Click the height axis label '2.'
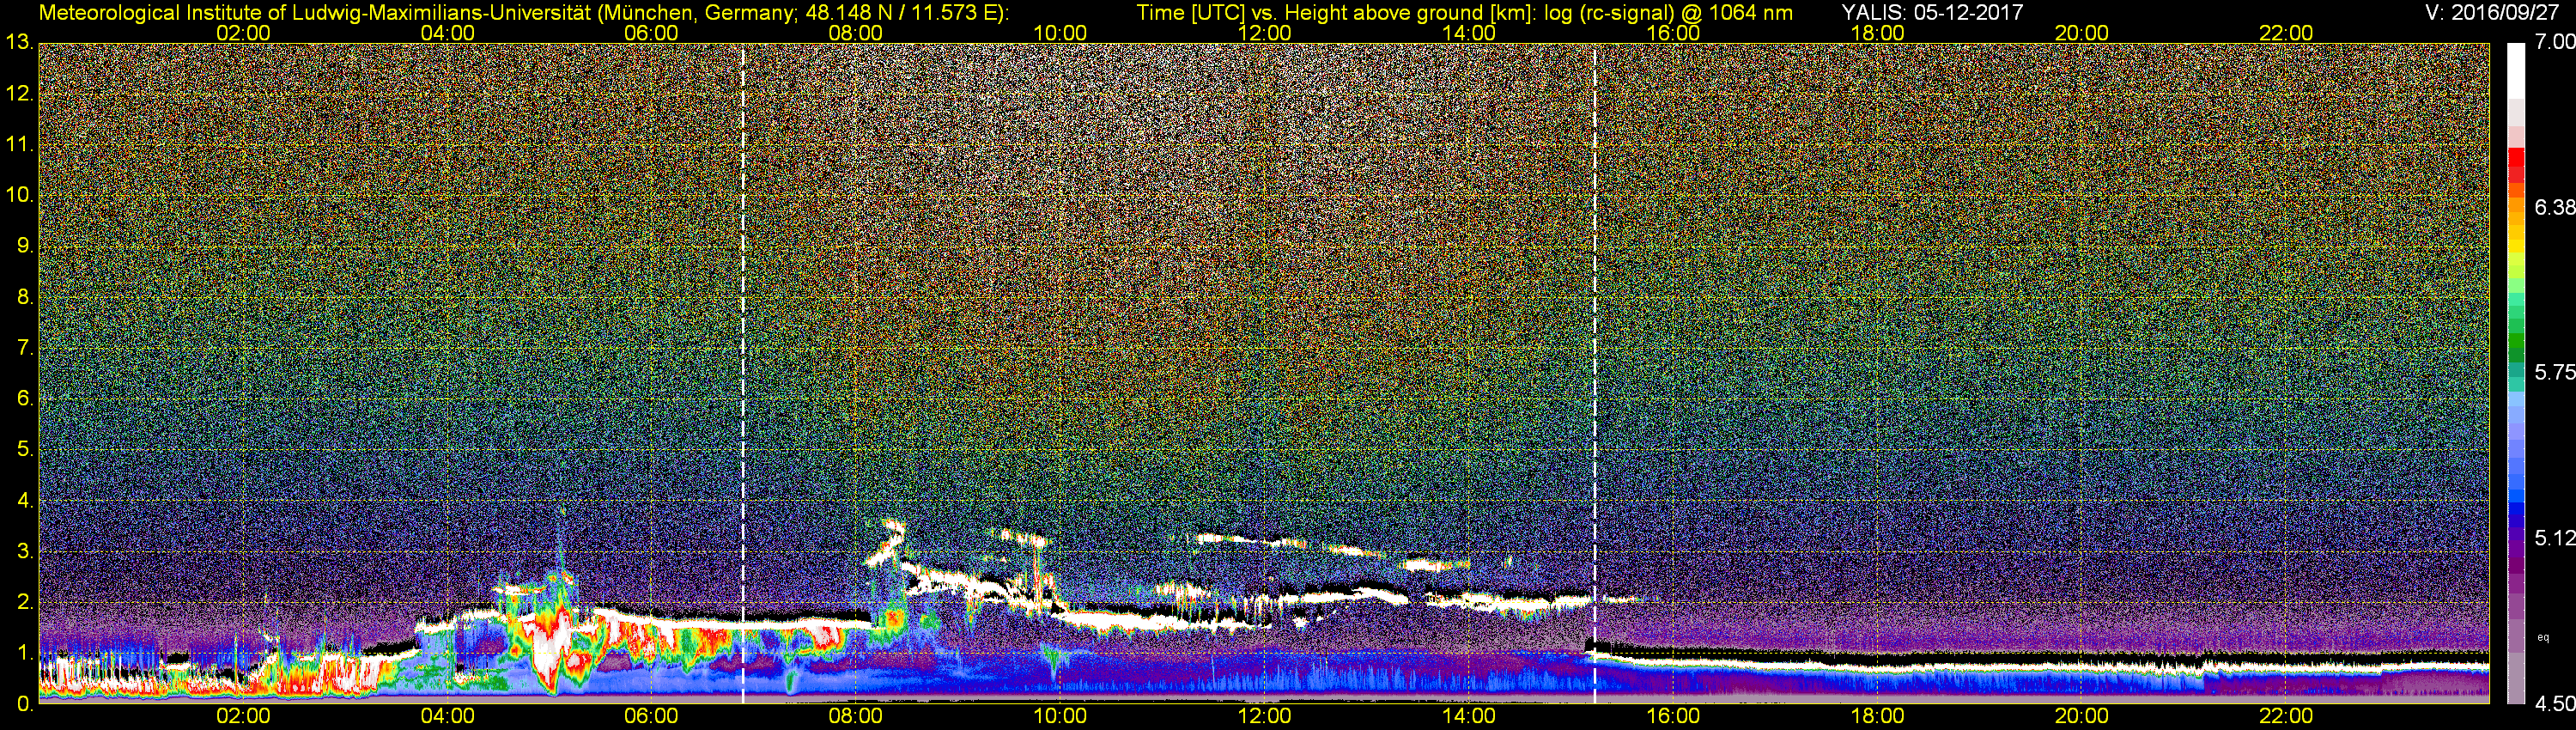The width and height of the screenshot is (2576, 730). point(25,602)
